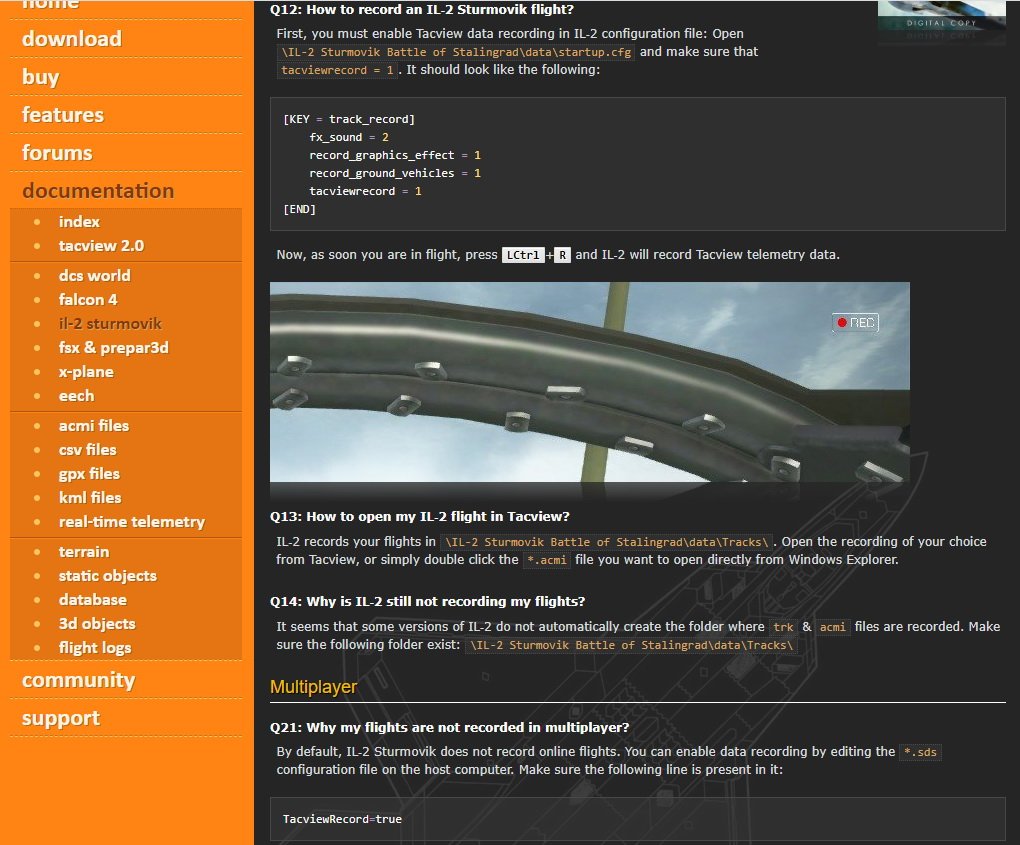Go to the buy page
This screenshot has height=845, width=1020.
click(40, 77)
